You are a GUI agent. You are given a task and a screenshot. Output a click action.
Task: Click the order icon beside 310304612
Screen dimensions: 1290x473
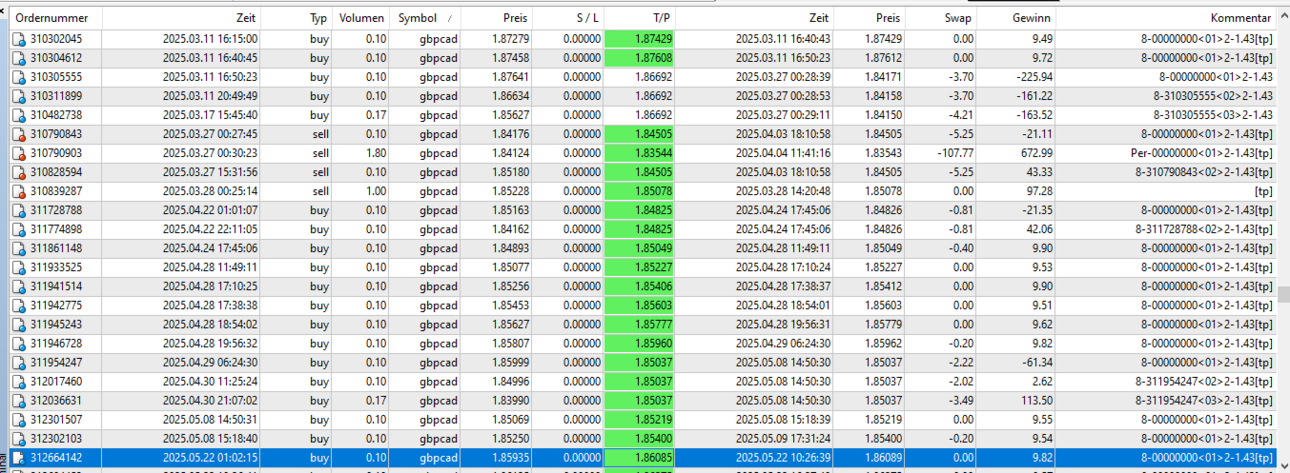point(19,58)
